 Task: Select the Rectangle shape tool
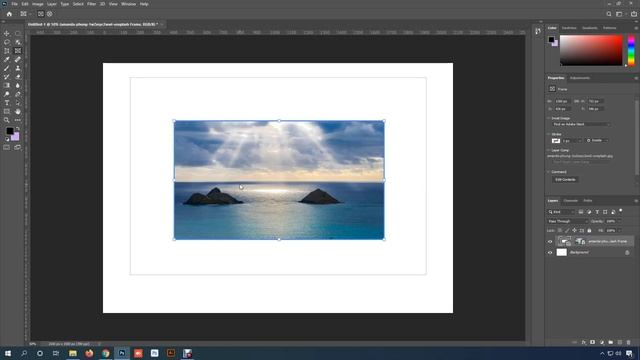pyautogui.click(x=7, y=111)
